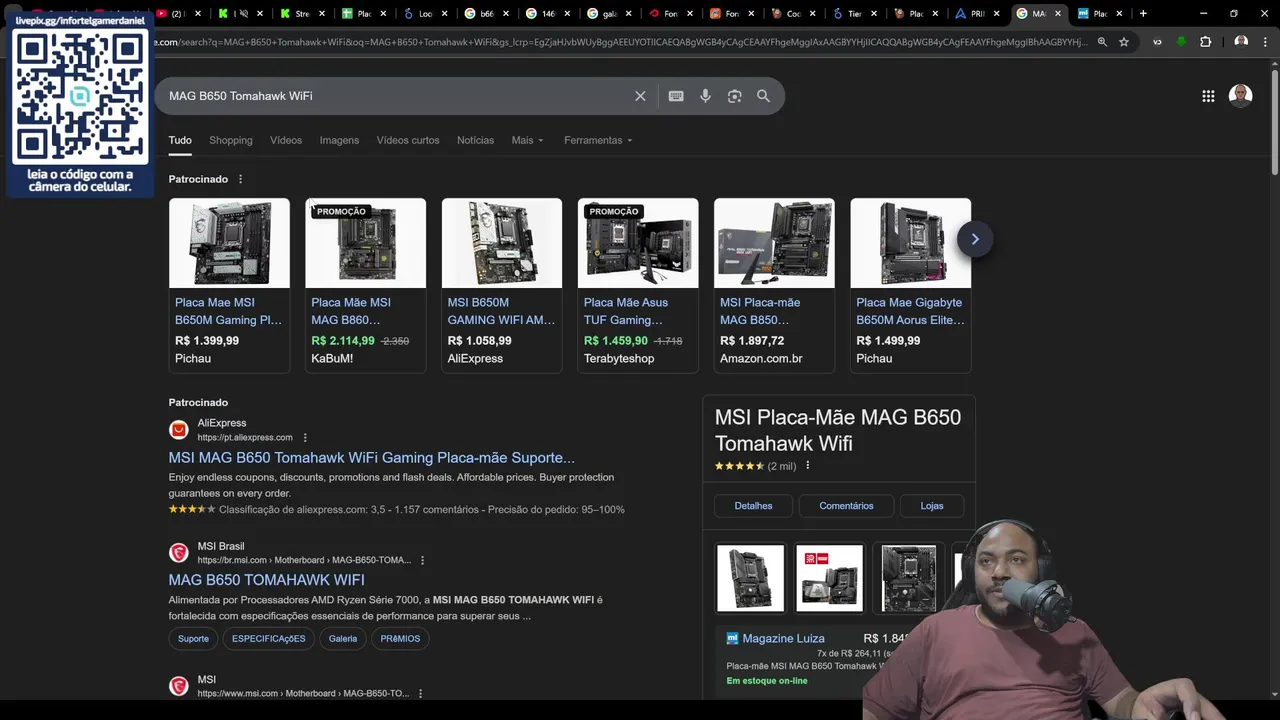Open the Comentários button in product panel
Image resolution: width=1280 pixels, height=720 pixels.
point(846,506)
